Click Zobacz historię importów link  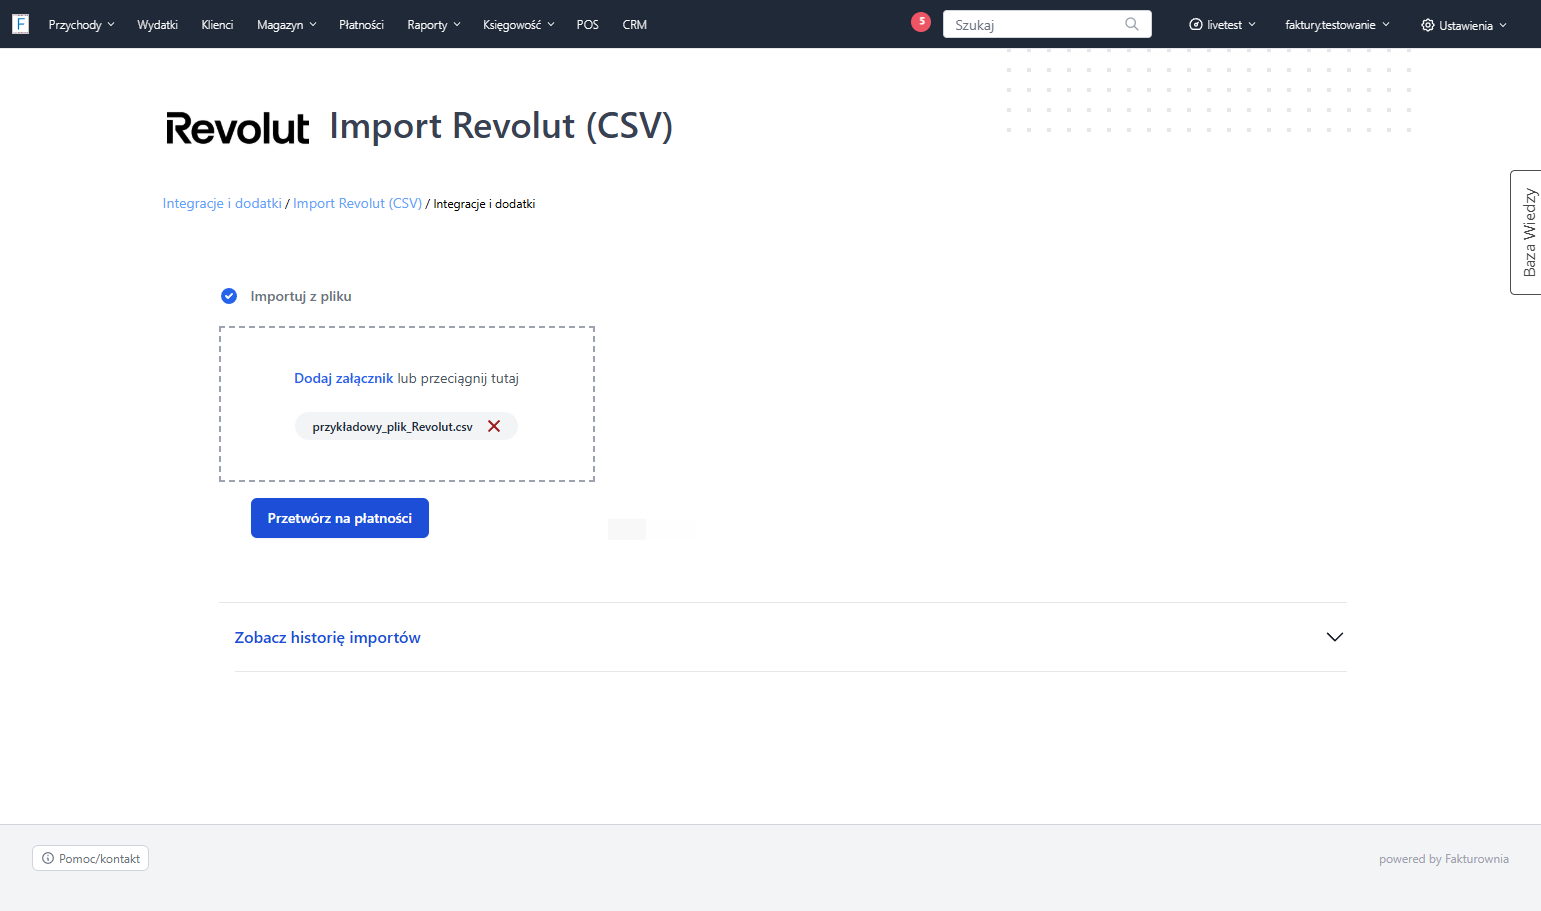(x=327, y=637)
